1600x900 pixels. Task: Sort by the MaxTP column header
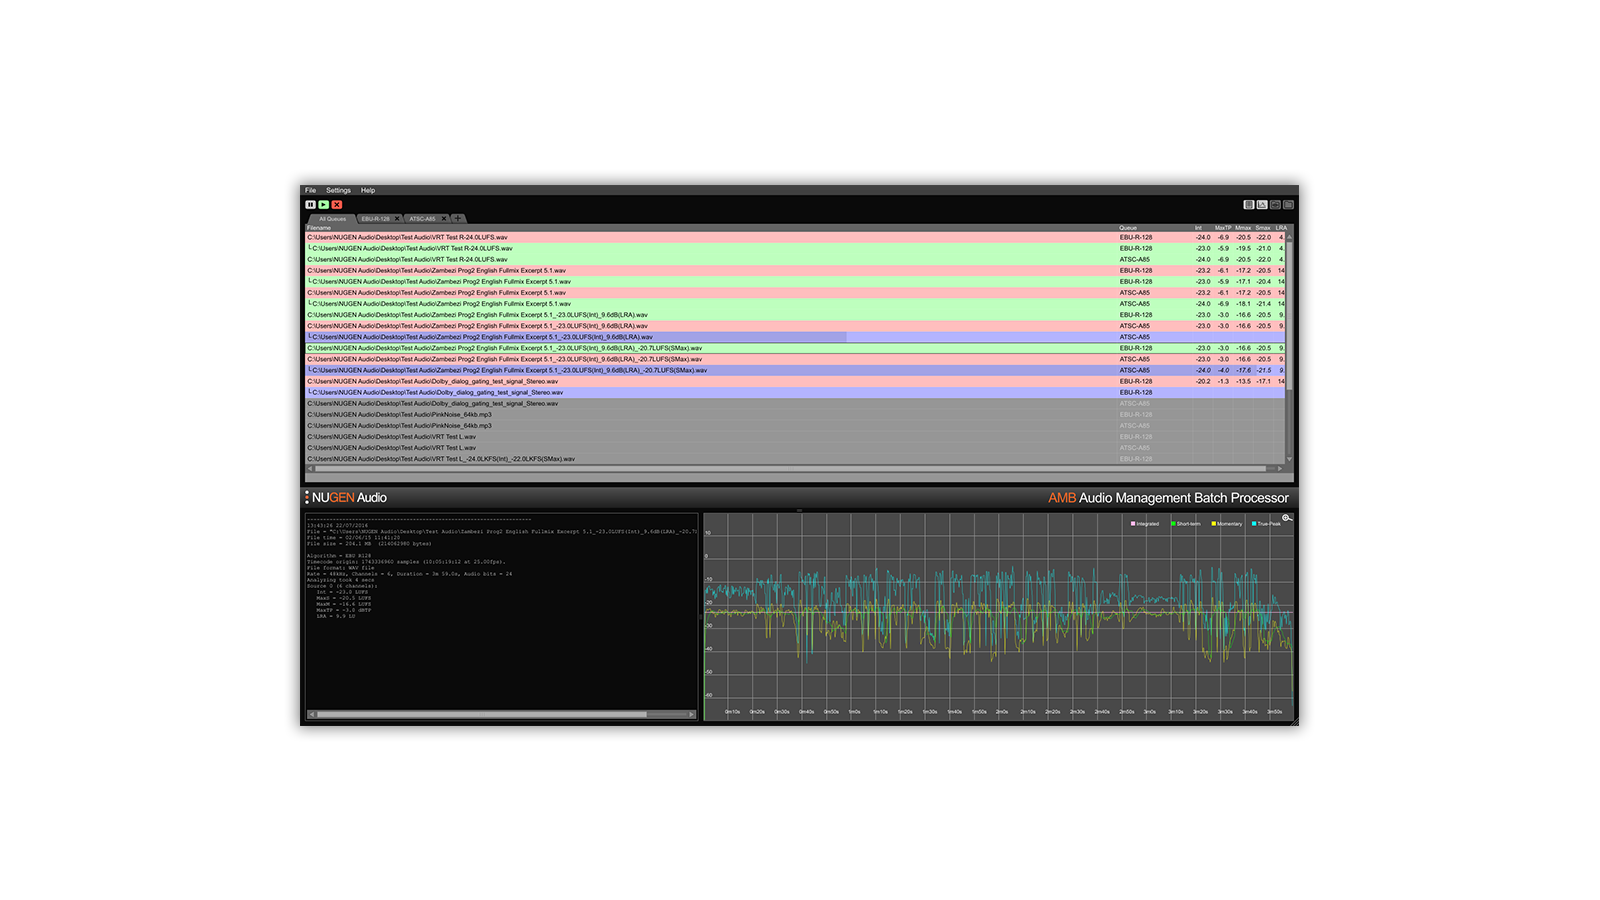[x=1223, y=228]
